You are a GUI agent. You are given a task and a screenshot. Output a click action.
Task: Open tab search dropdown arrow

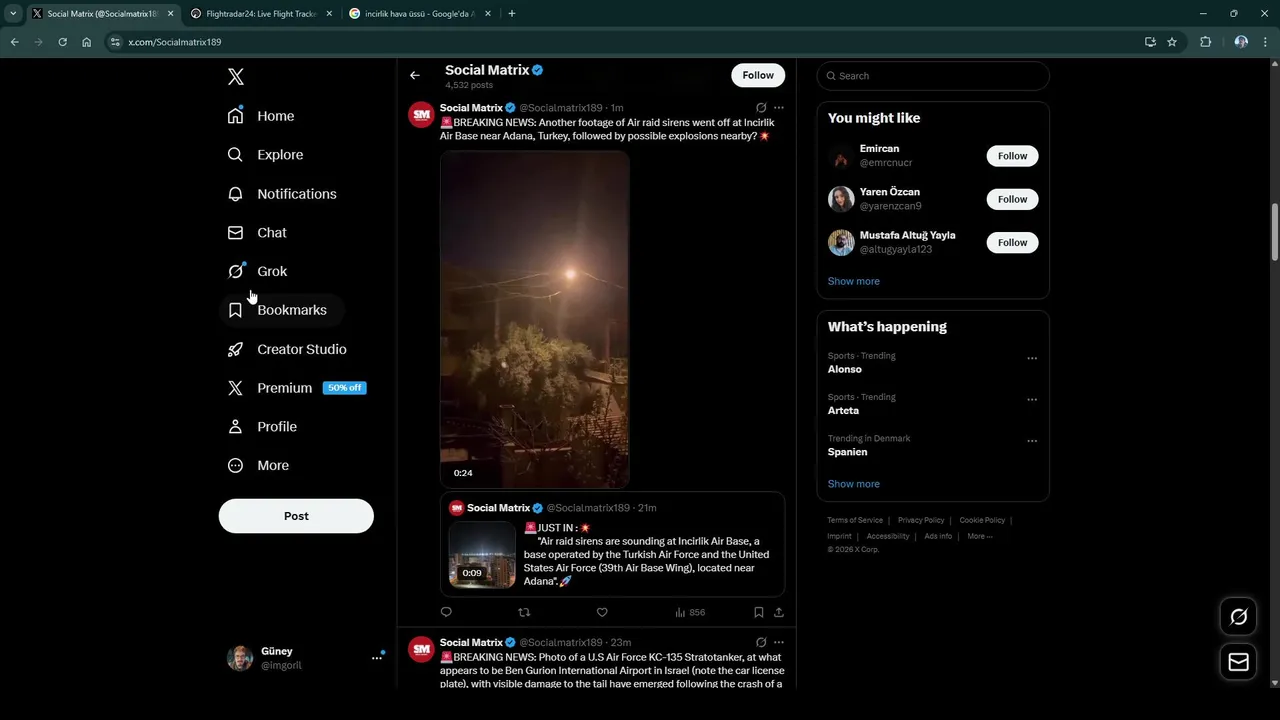coord(13,14)
